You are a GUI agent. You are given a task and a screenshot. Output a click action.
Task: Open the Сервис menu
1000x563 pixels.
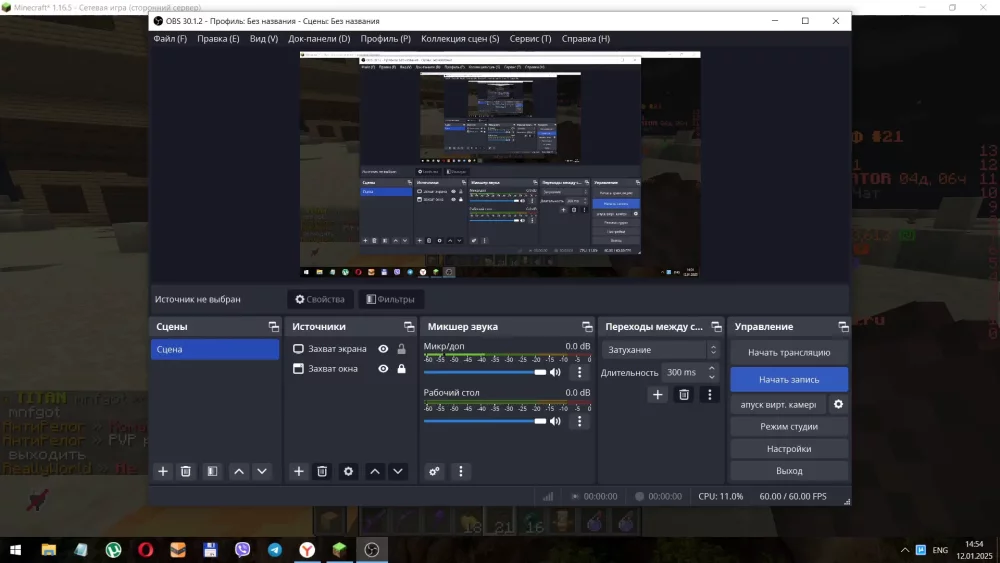[x=530, y=38]
